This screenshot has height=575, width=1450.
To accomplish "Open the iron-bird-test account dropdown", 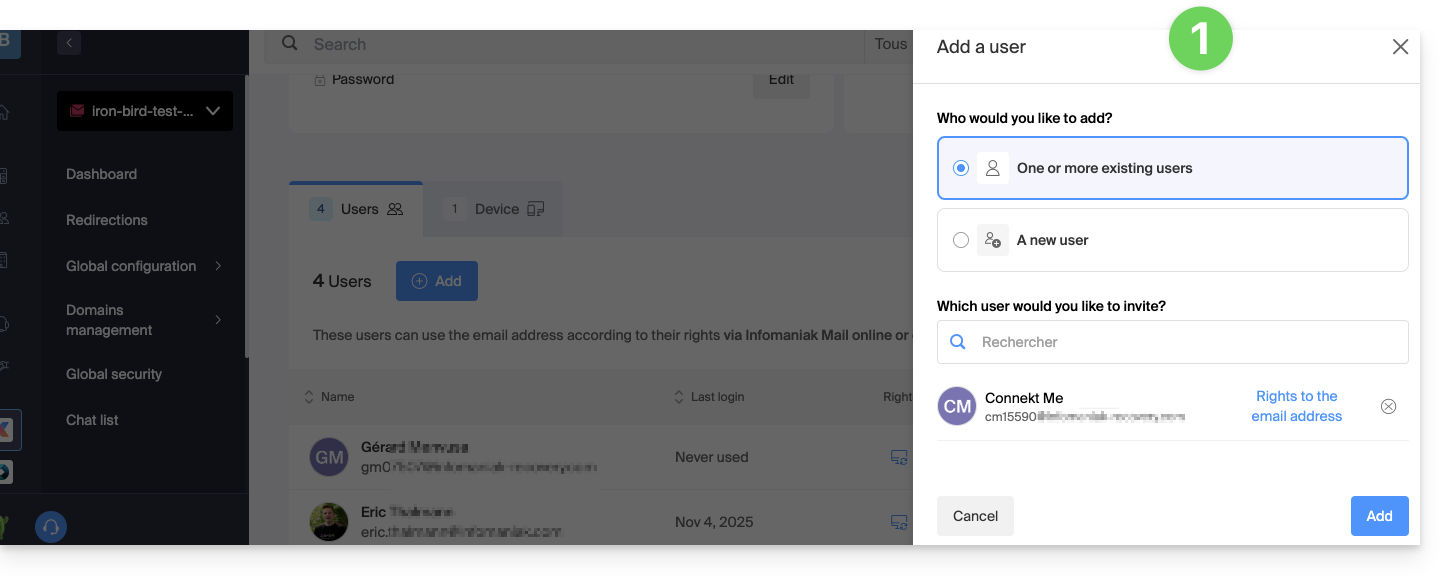I will coord(145,111).
